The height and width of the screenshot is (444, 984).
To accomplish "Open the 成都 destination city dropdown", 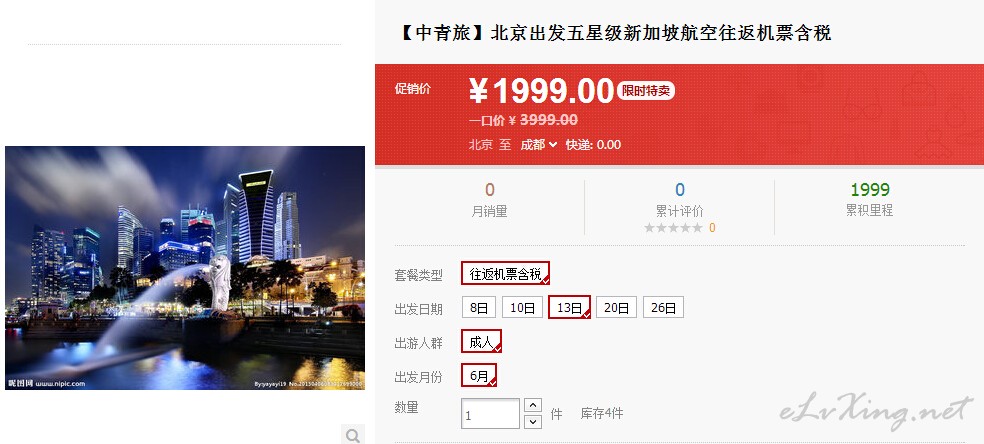I will click(538, 144).
